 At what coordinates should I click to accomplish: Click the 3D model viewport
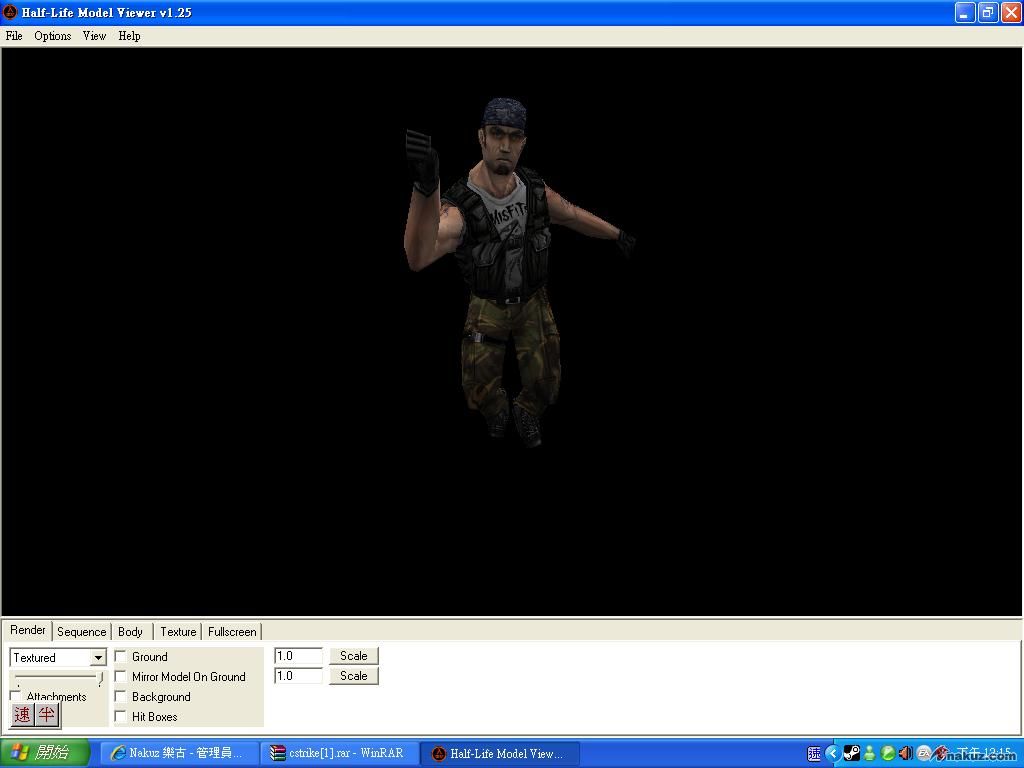511,331
